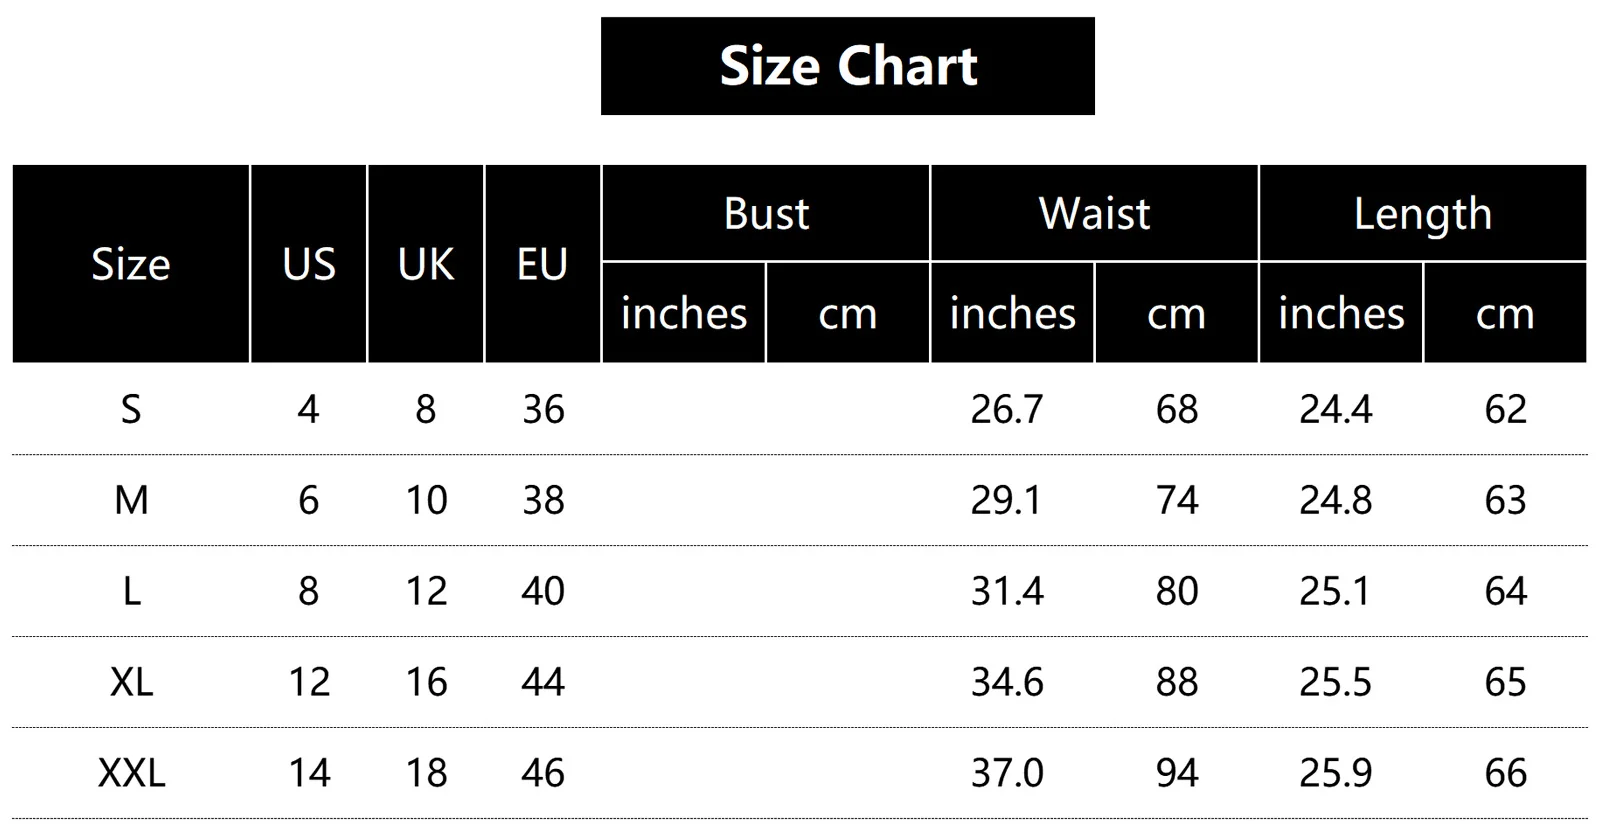Screen dimensions: 1600x836
Task: Click the XL size row label
Action: (x=131, y=682)
